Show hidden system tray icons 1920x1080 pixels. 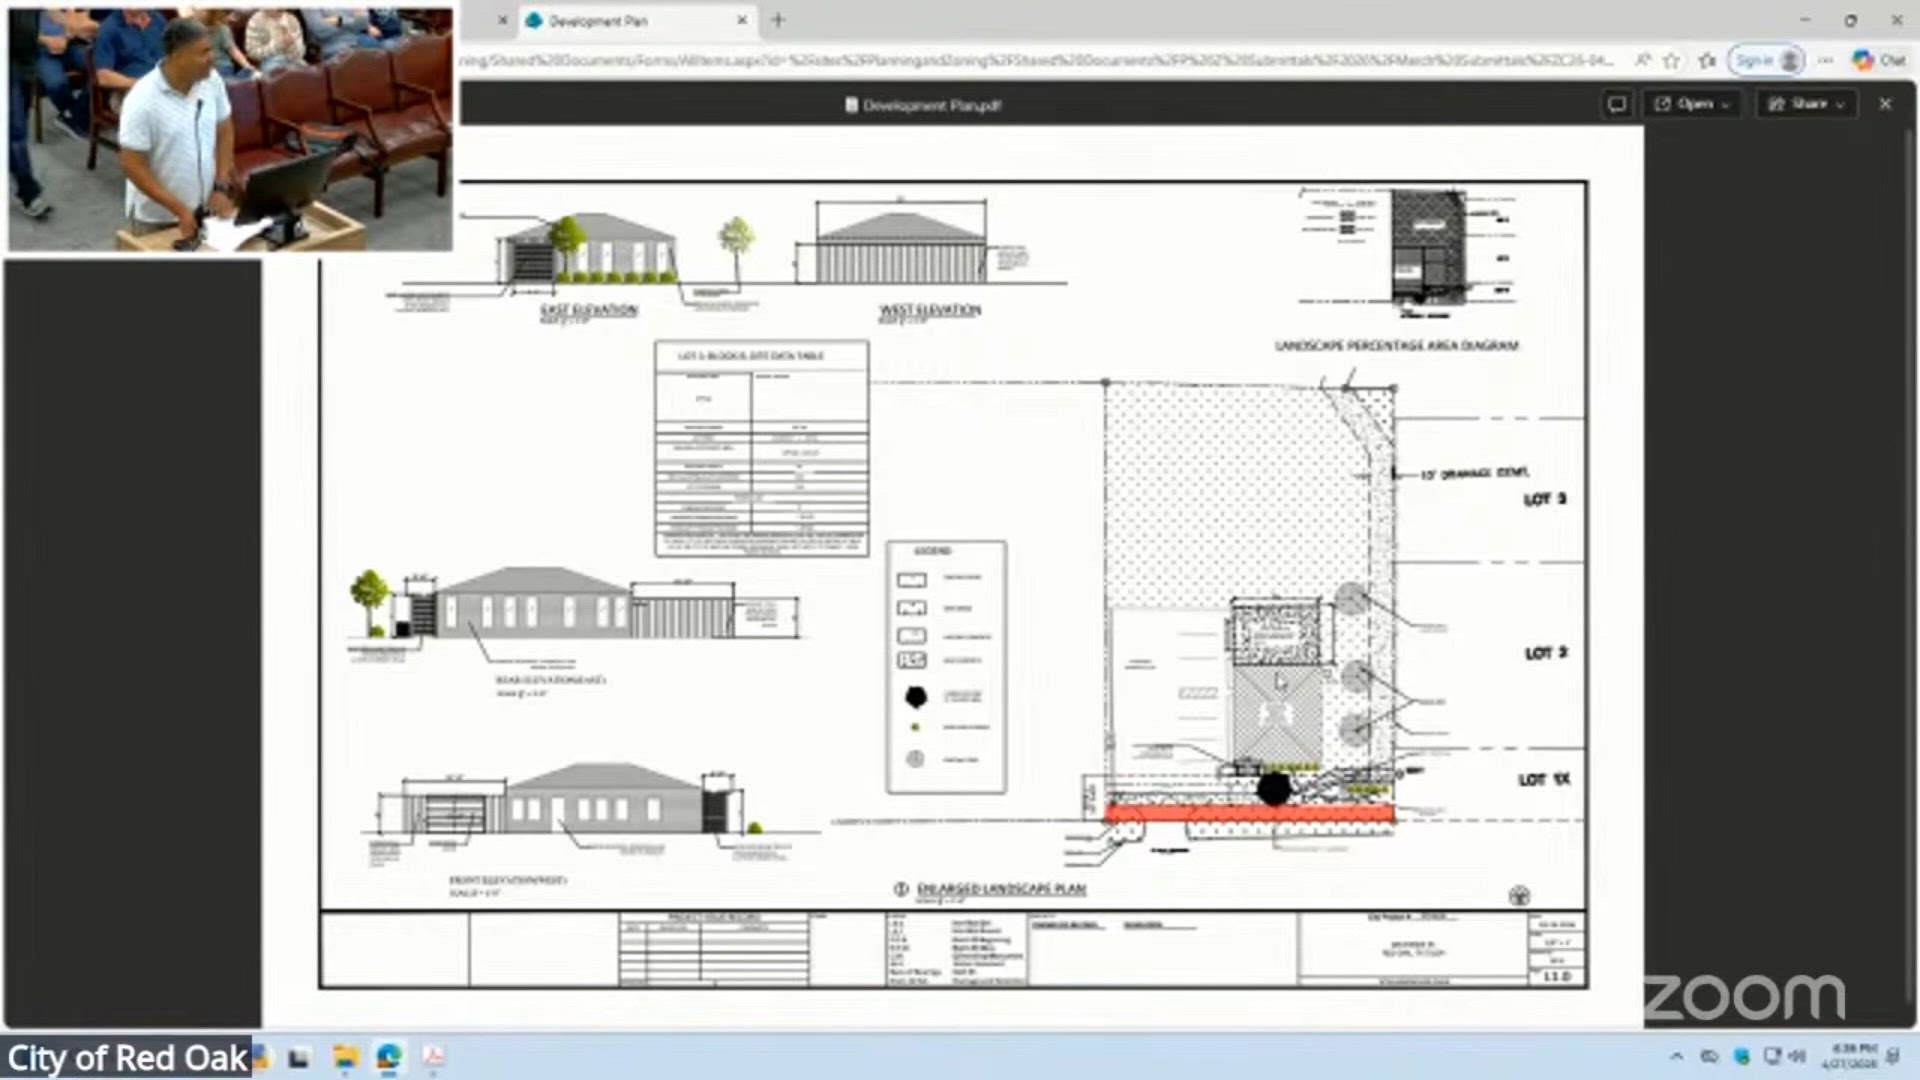pos(1677,1056)
